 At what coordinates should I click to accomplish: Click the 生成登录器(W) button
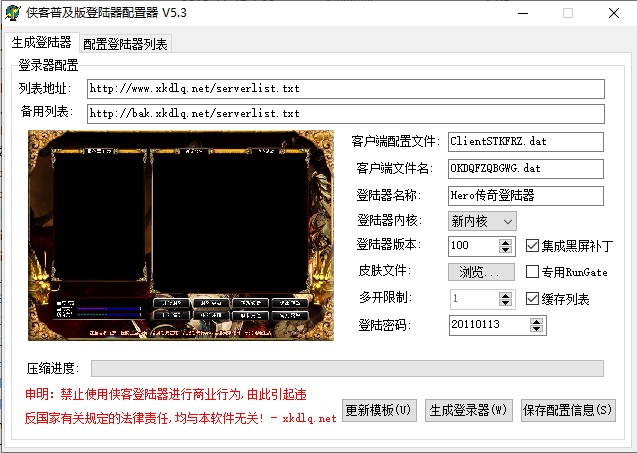point(468,411)
